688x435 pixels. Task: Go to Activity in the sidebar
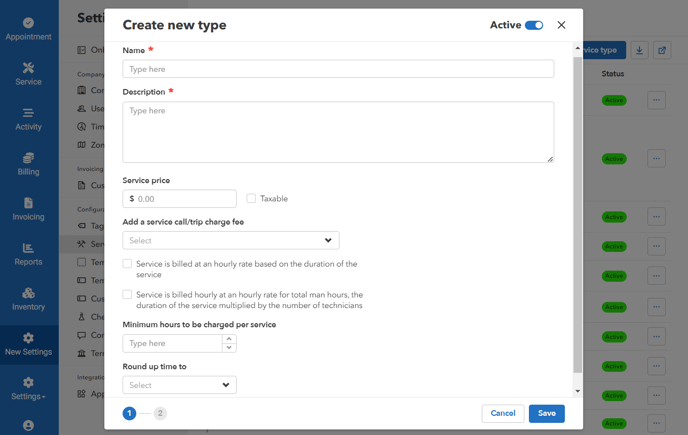28,119
